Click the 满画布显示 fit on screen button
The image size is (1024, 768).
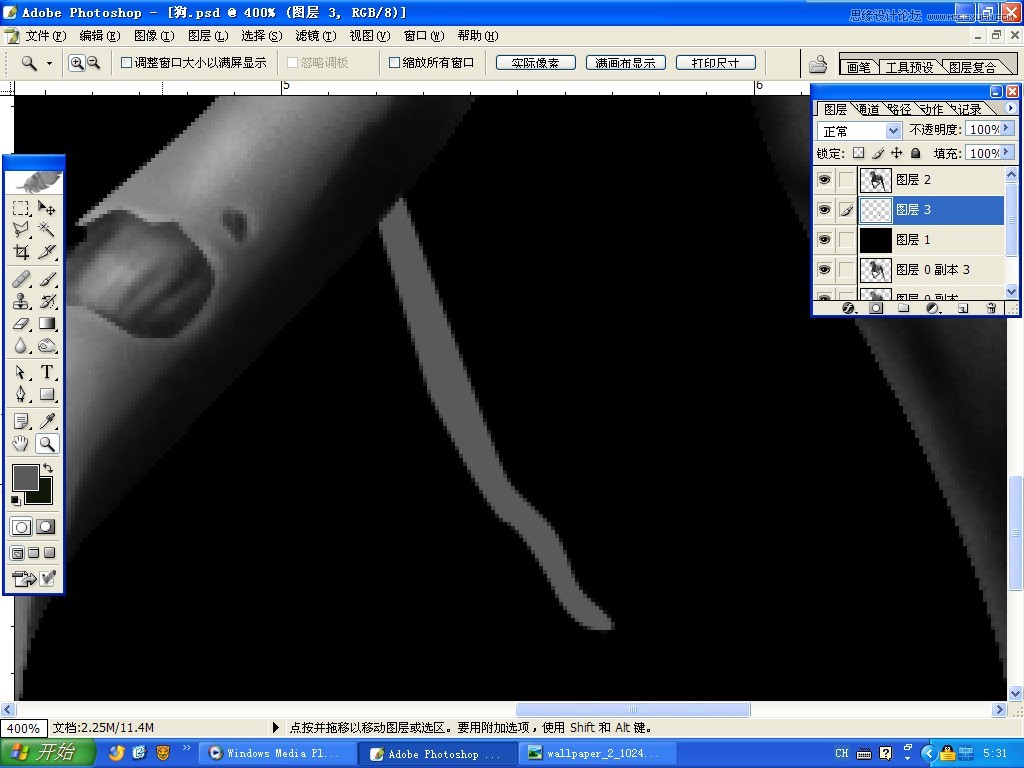click(626, 63)
